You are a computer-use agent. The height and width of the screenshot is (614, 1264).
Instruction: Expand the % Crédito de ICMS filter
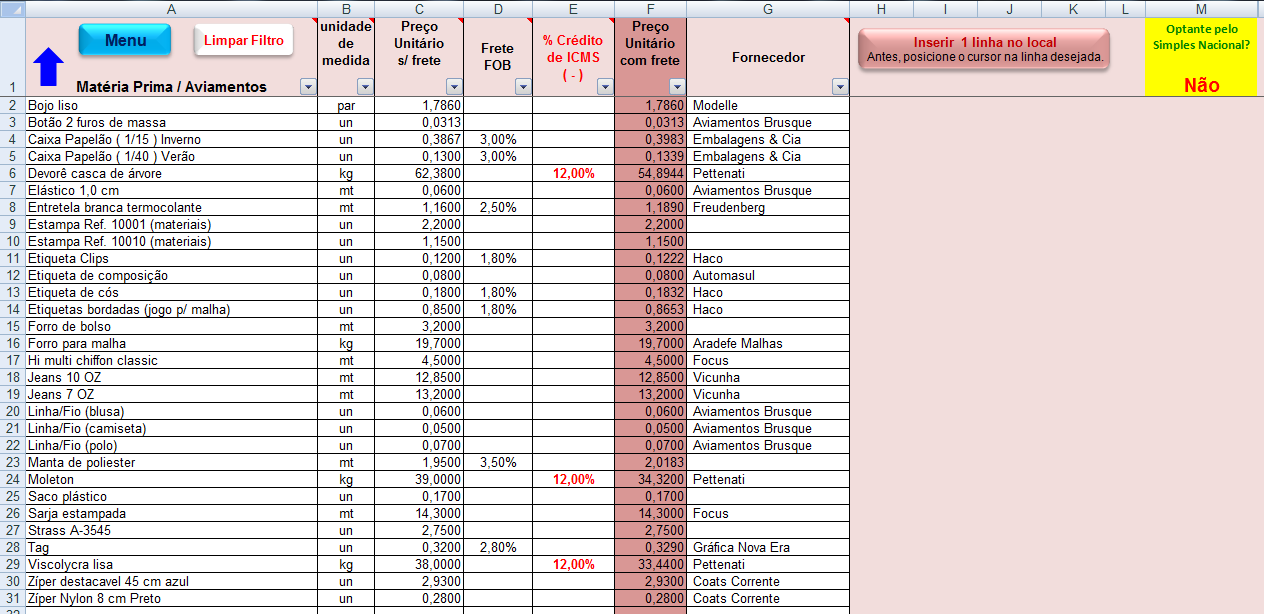click(x=605, y=87)
